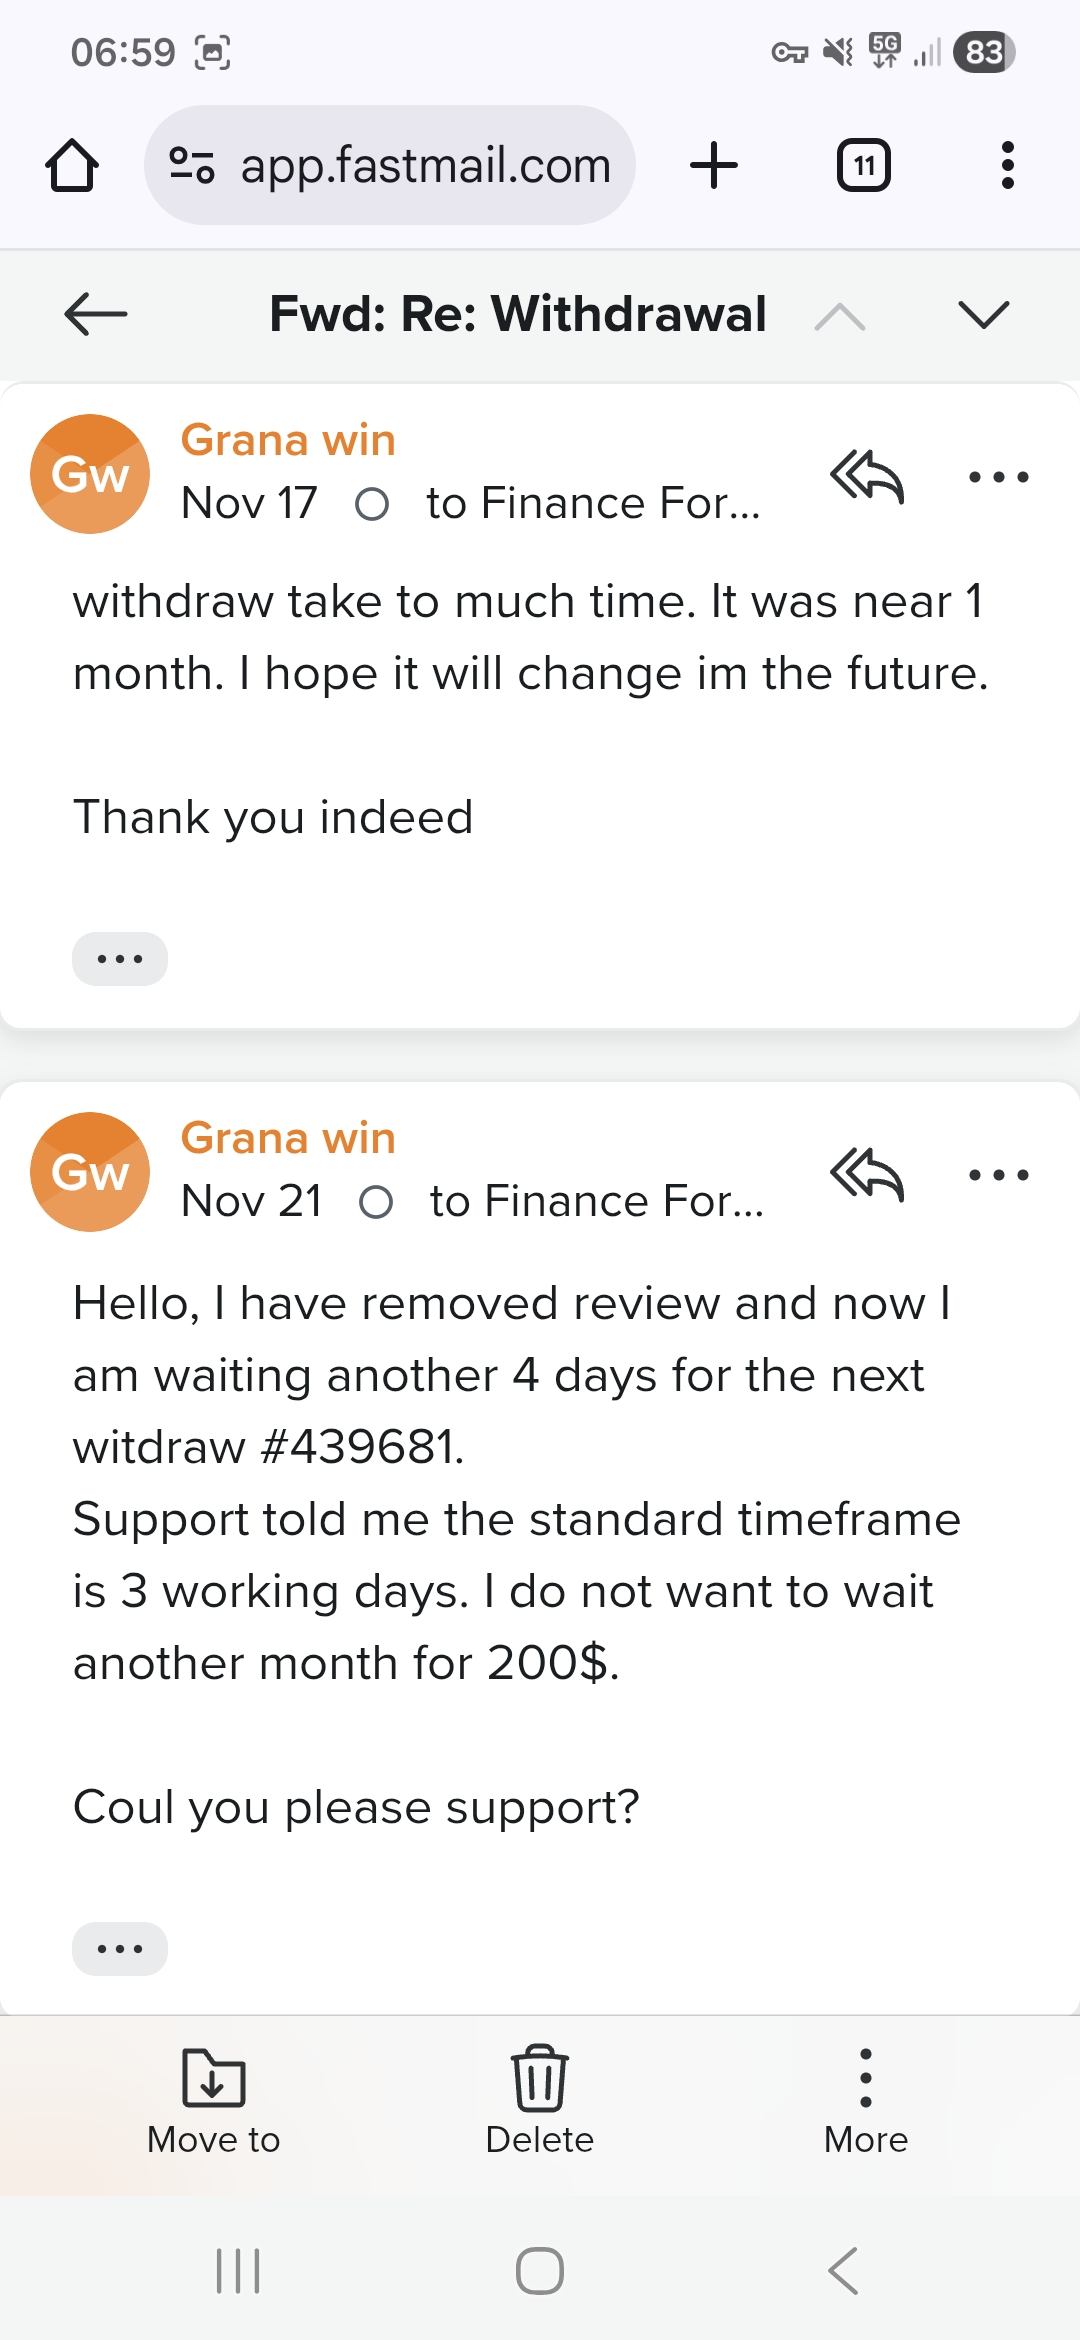Tap the Move to button

point(214,2101)
